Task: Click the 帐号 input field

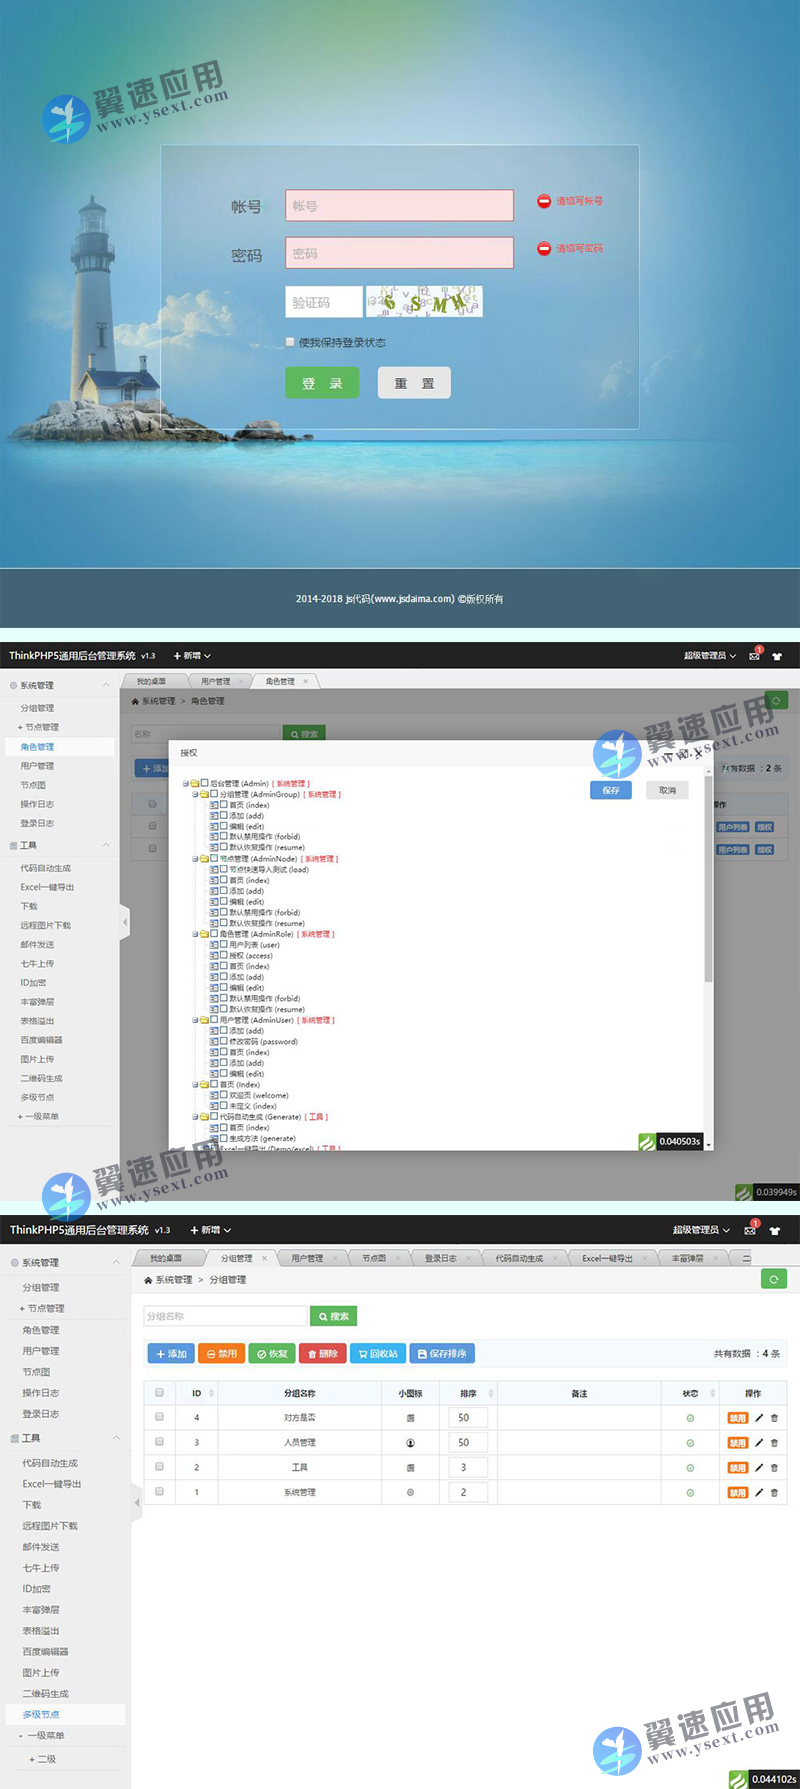Action: (399, 206)
